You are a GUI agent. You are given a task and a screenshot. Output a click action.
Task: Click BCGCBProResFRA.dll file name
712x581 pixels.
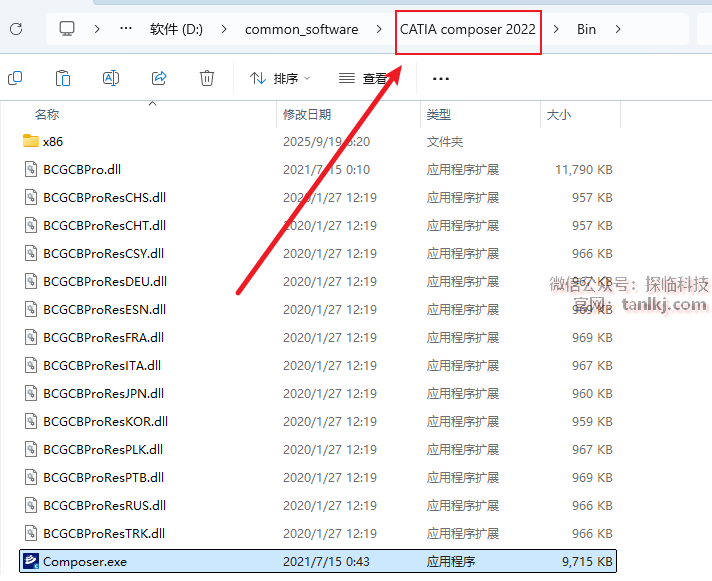(104, 338)
